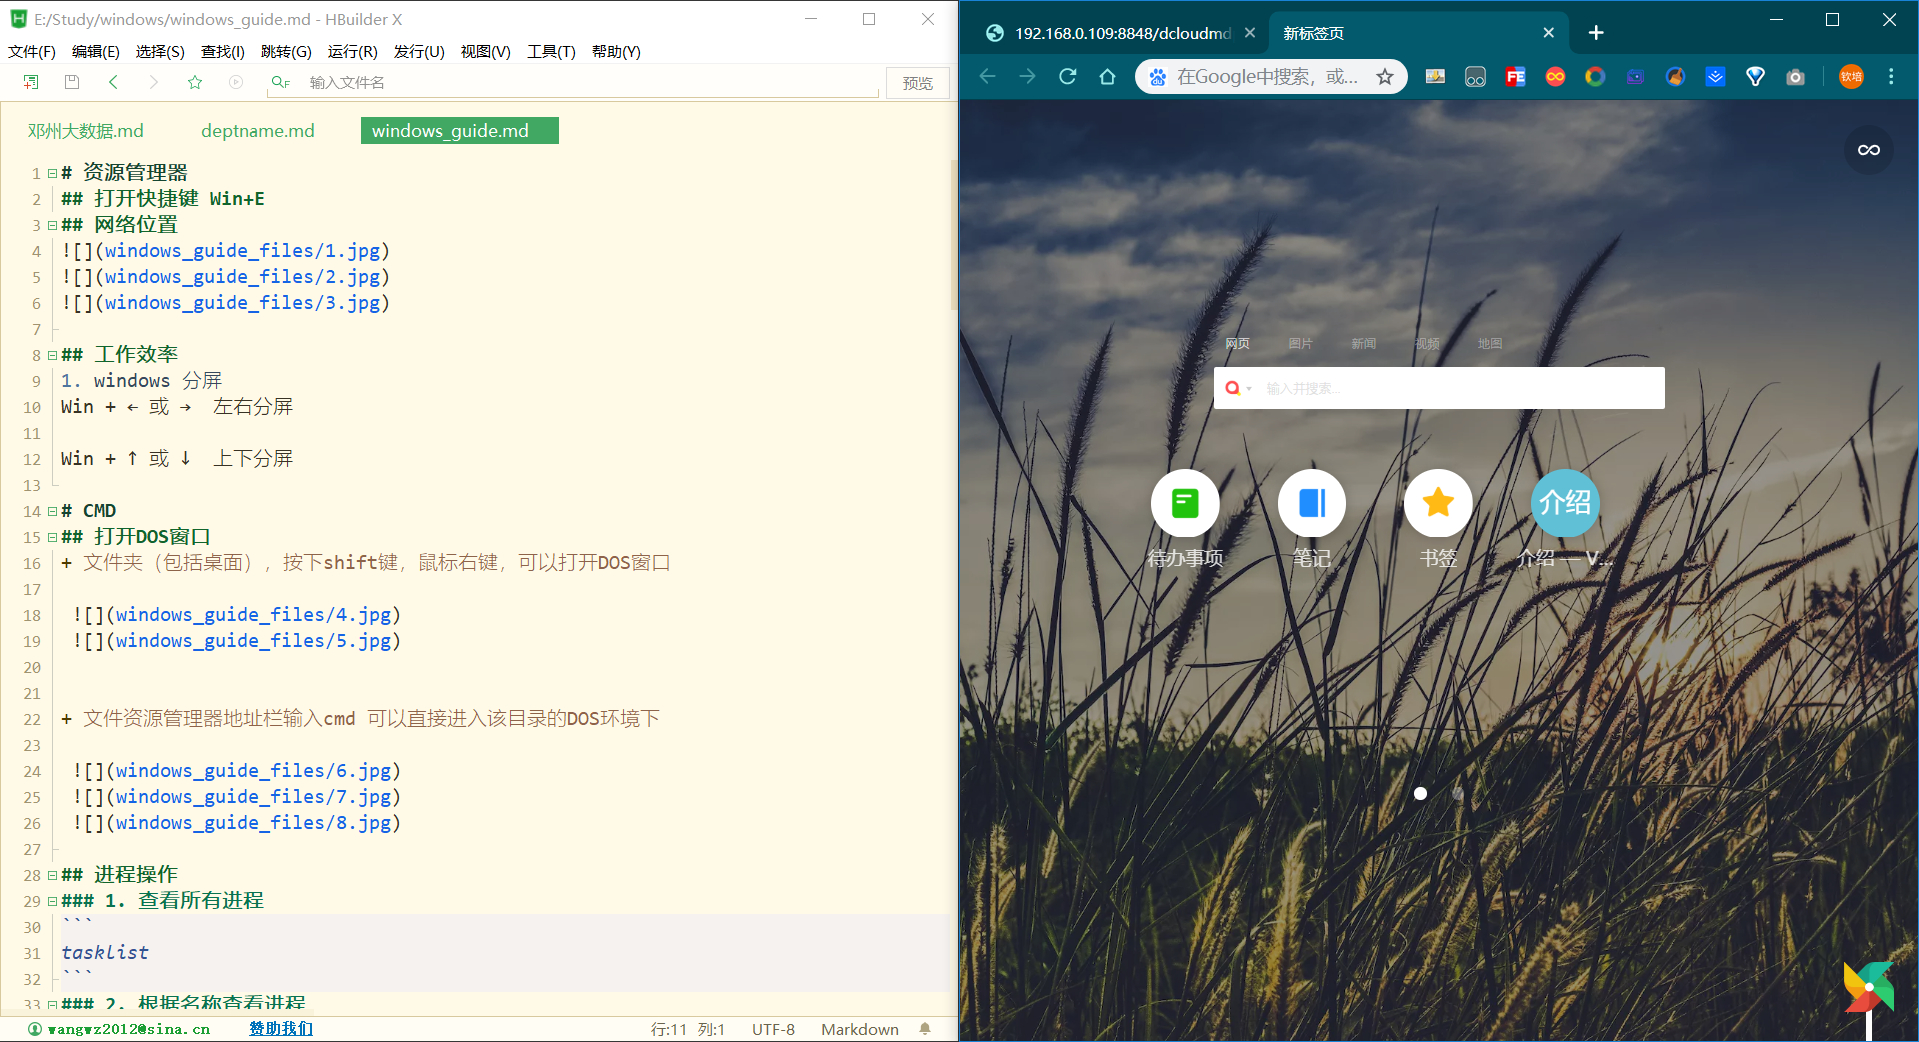The height and width of the screenshot is (1042, 1919).
Task: Open the 书签 bookmarks shortcut
Action: pyautogui.click(x=1438, y=503)
